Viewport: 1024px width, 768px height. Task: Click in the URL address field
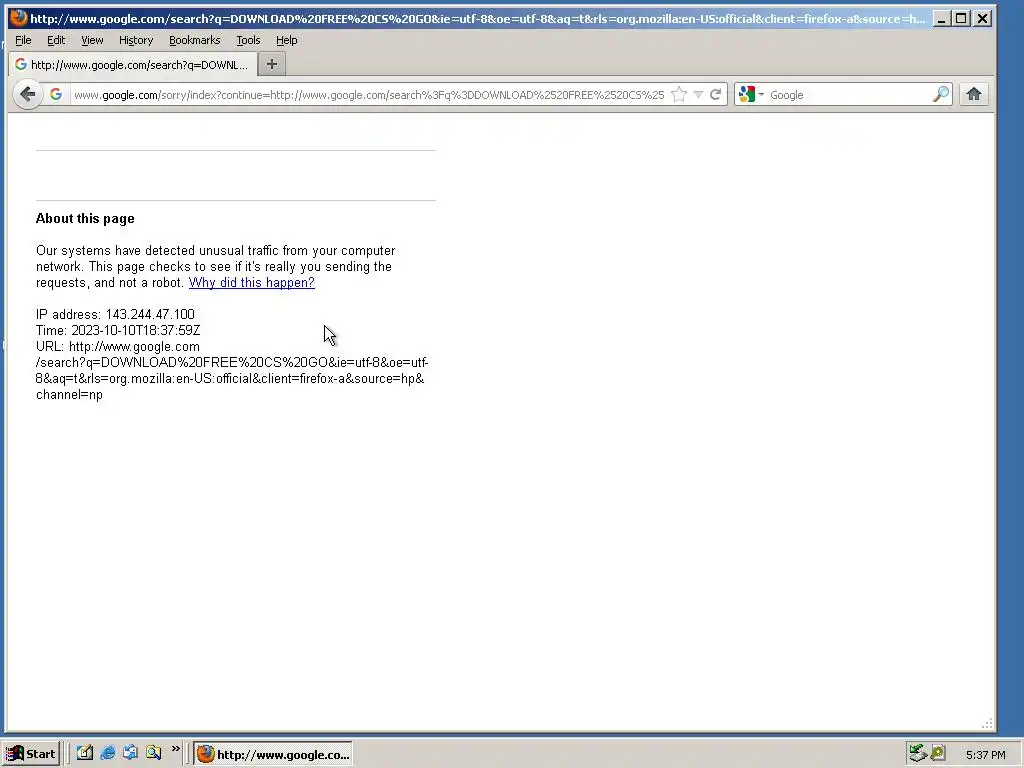point(369,95)
